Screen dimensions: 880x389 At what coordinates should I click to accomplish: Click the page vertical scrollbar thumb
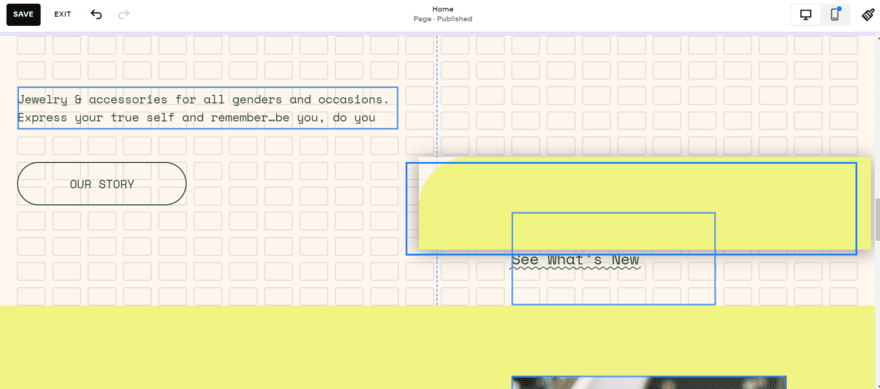tap(877, 219)
